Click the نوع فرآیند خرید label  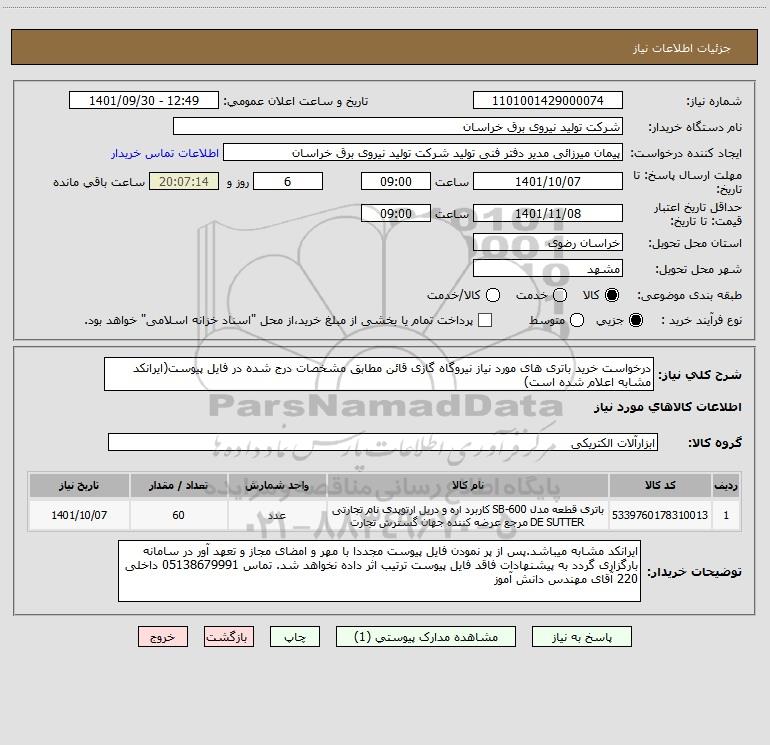(701, 320)
